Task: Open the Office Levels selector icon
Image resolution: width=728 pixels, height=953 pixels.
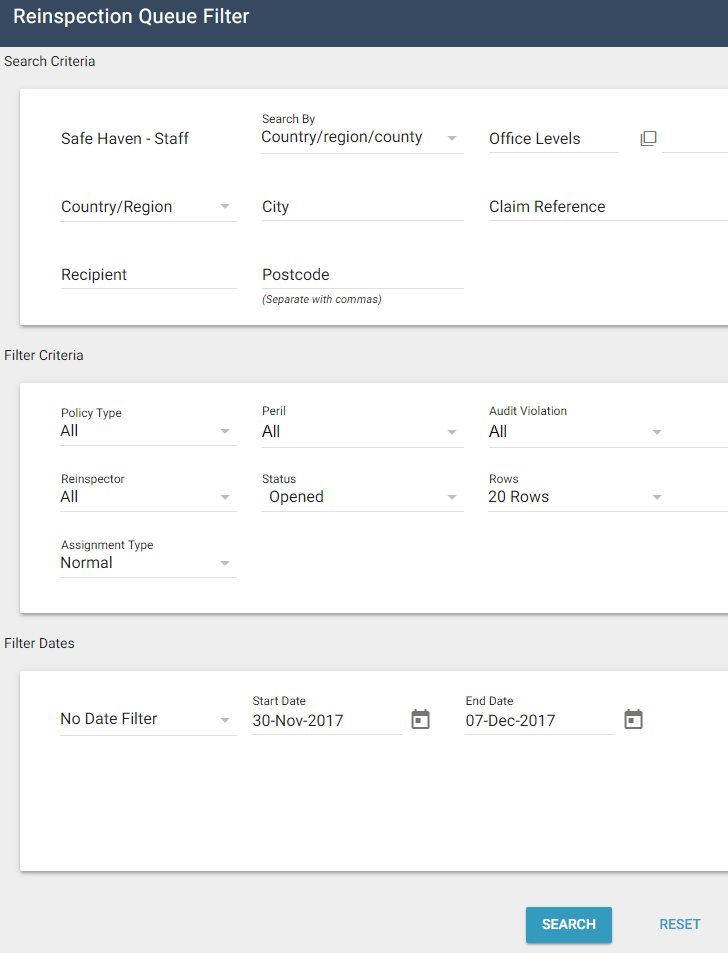Action: 648,139
